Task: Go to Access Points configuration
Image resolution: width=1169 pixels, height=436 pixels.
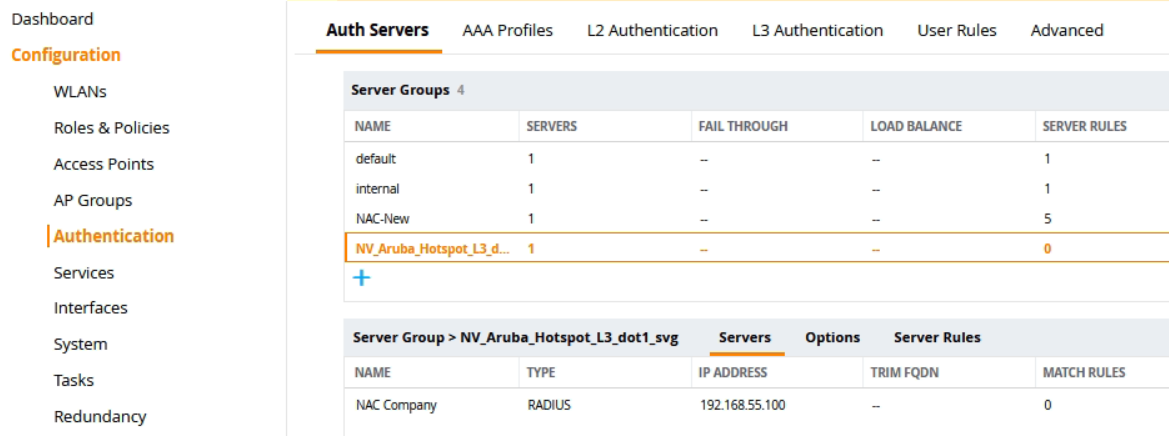Action: [103, 164]
